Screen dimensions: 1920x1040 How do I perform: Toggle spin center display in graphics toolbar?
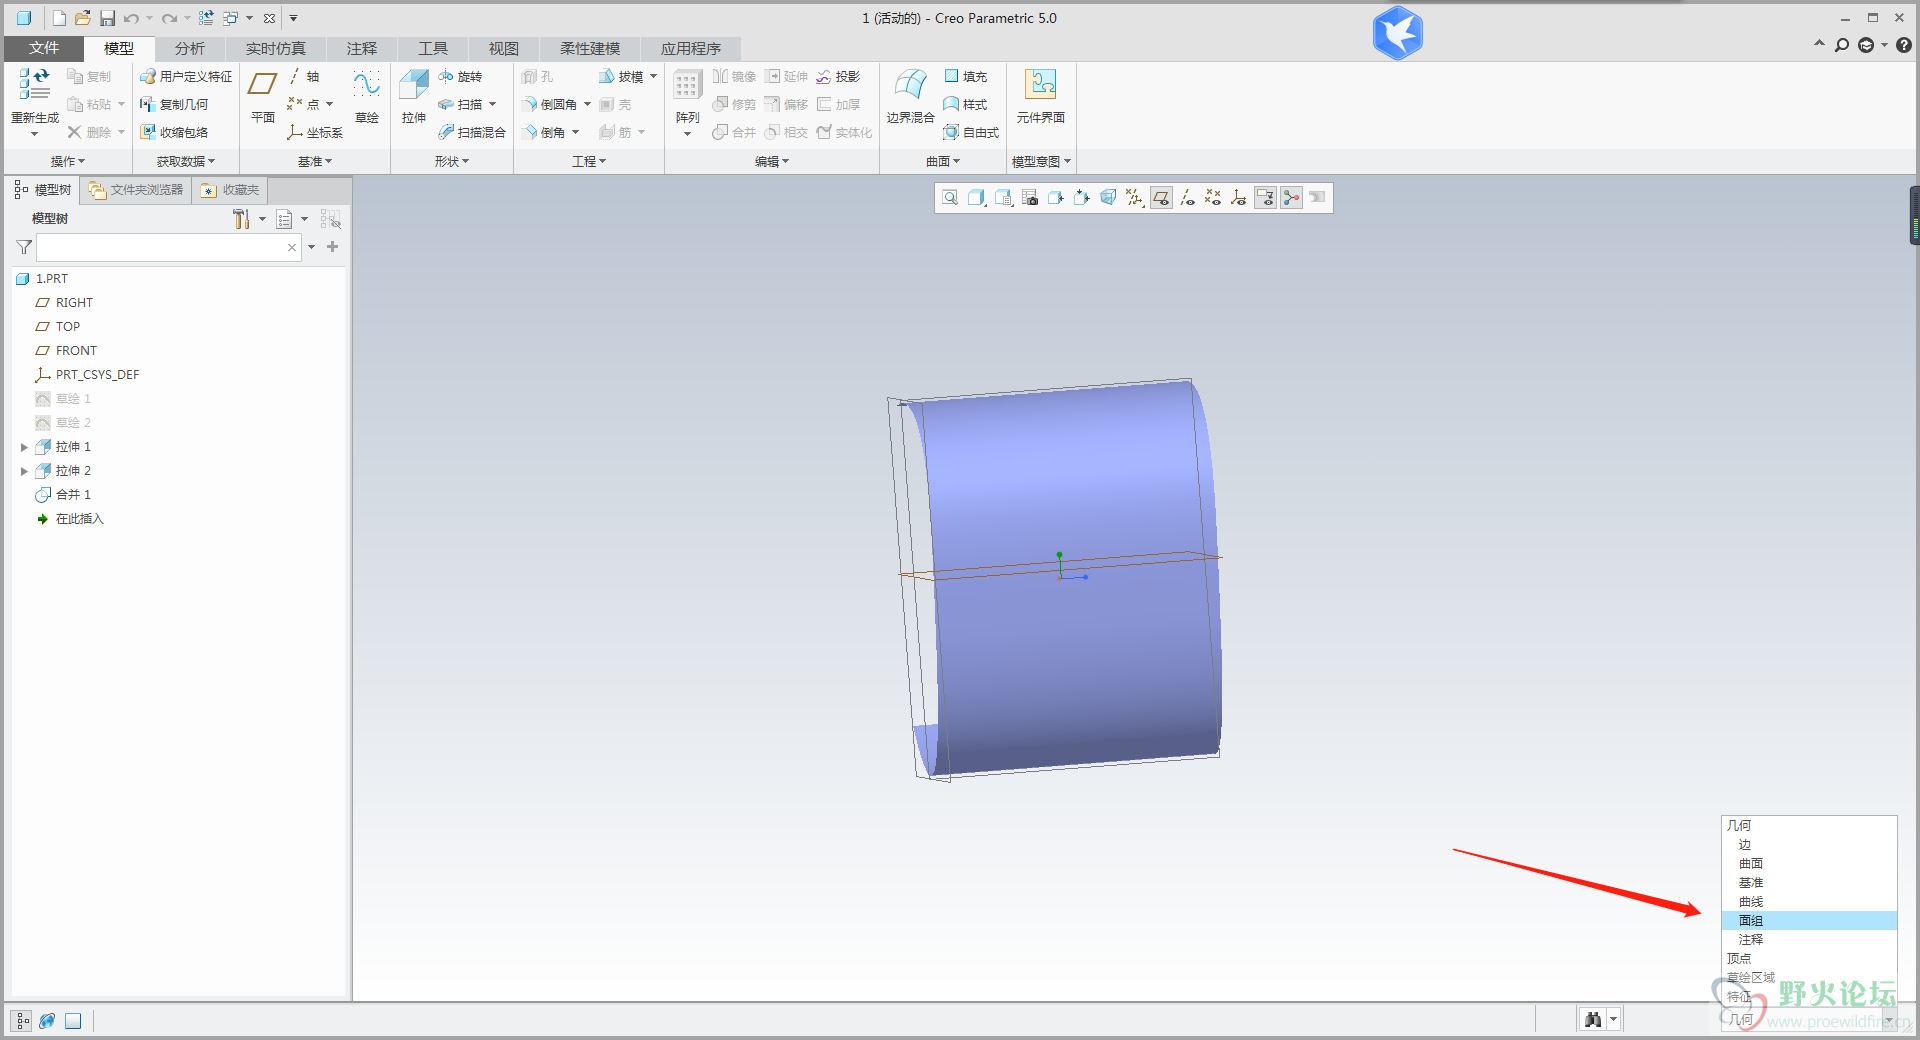(1291, 198)
